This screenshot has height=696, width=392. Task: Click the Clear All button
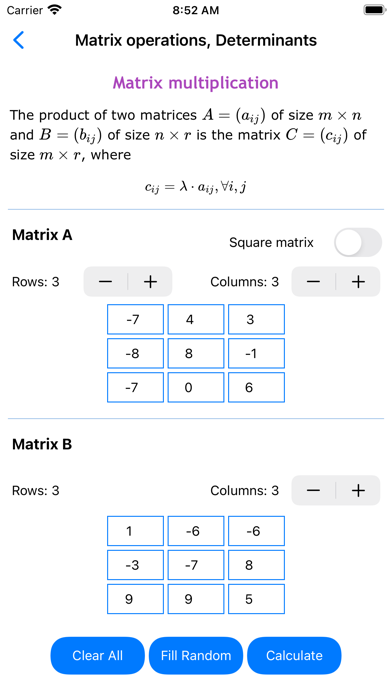point(98,656)
